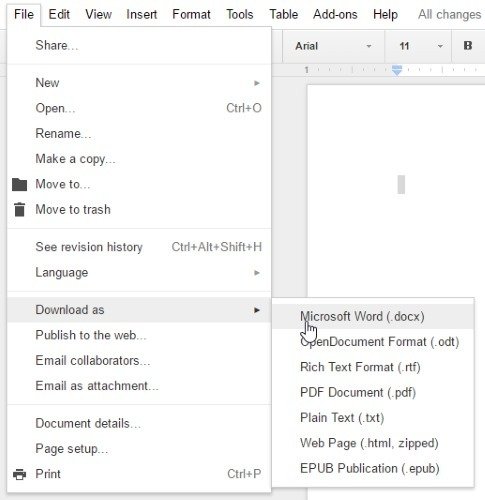Image resolution: width=485 pixels, height=500 pixels.
Task: Select See revision history
Action: pos(139,247)
